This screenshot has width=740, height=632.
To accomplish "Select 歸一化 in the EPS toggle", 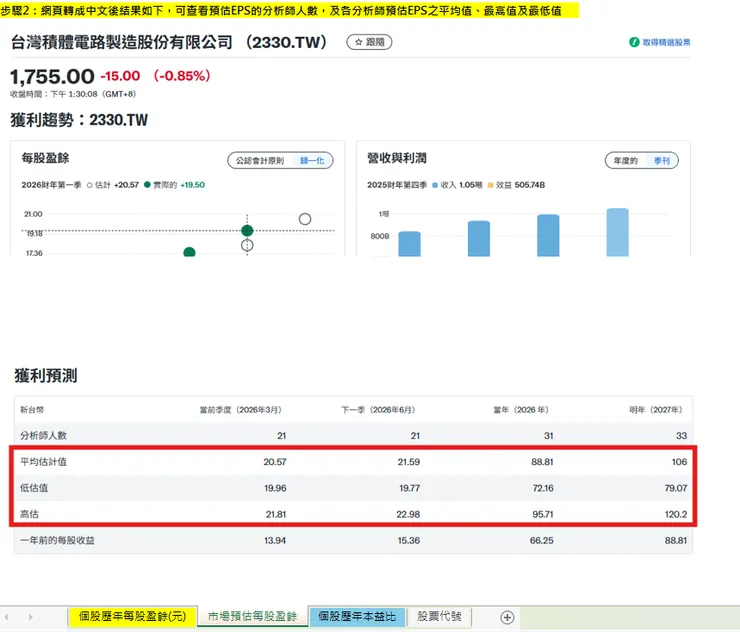I will point(312,160).
